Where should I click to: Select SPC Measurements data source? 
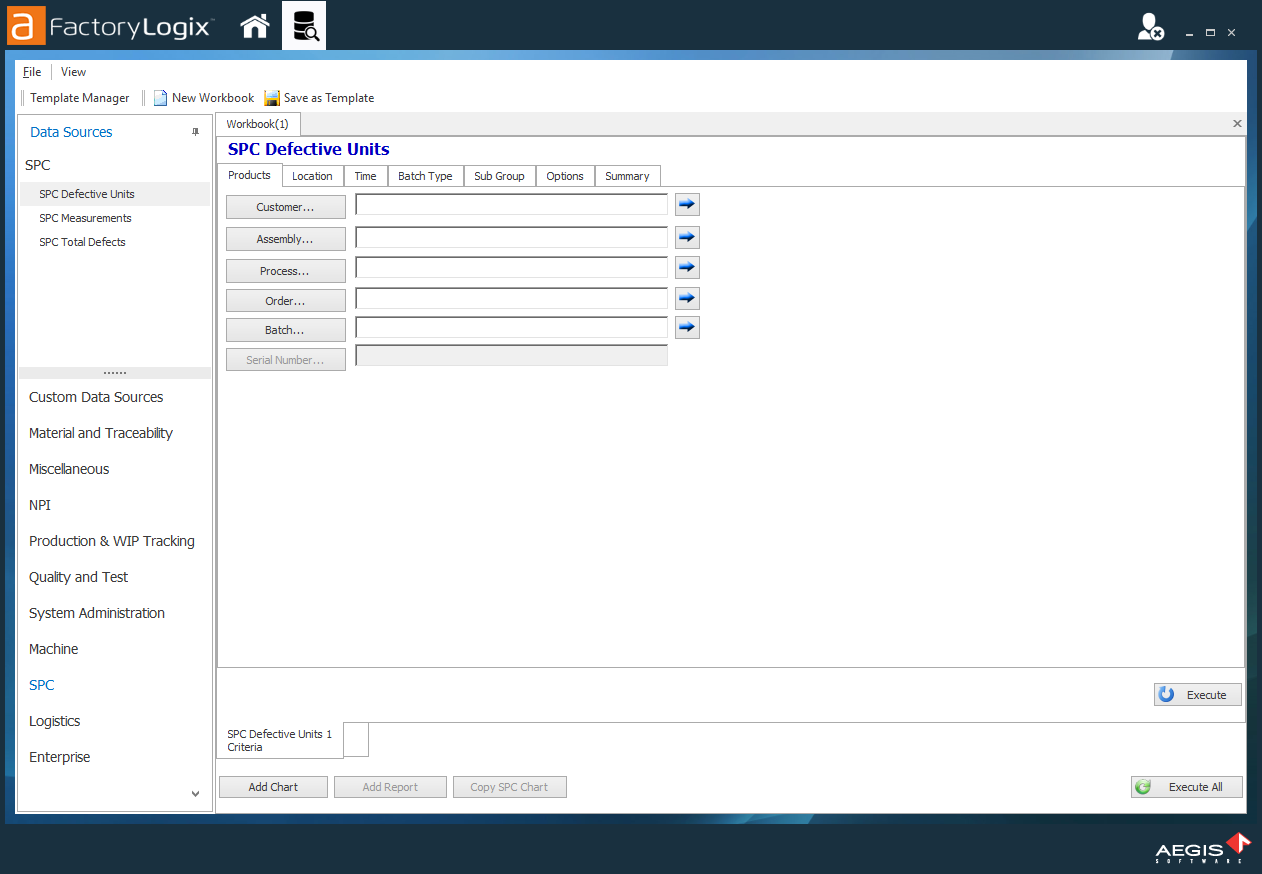(85, 218)
